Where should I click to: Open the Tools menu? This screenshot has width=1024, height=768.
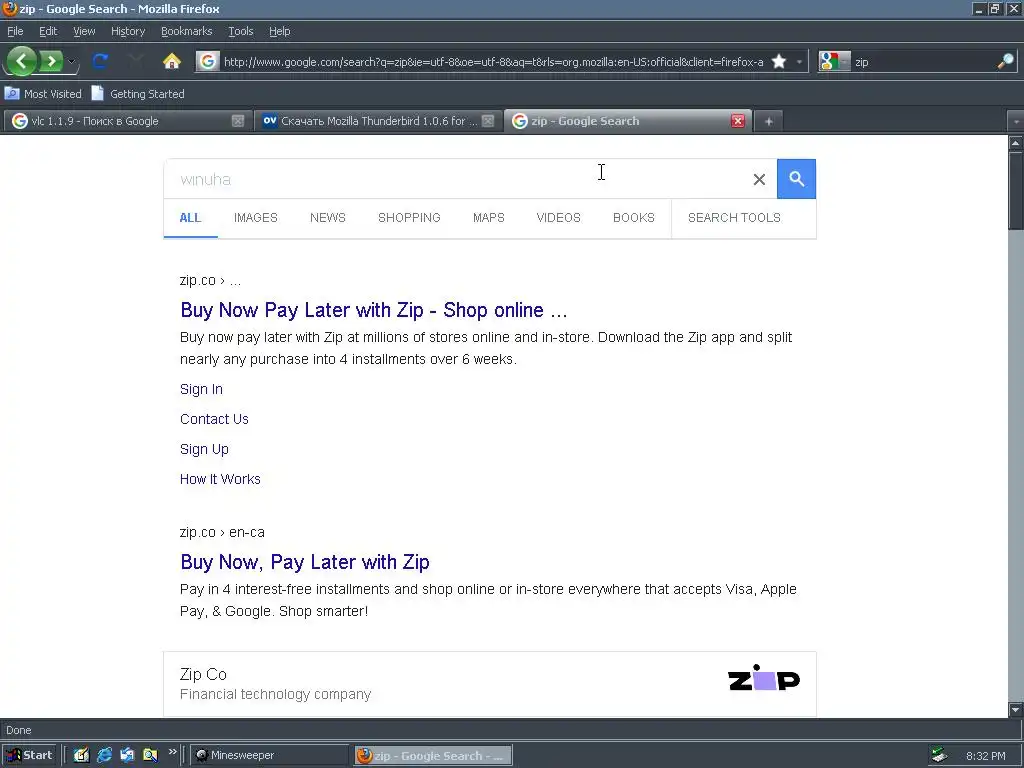point(240,31)
